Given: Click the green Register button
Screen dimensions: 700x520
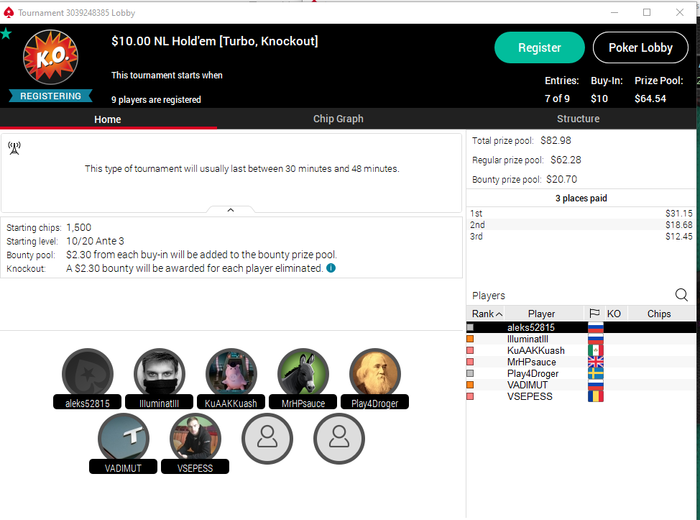Looking at the screenshot, I should coord(539,48).
